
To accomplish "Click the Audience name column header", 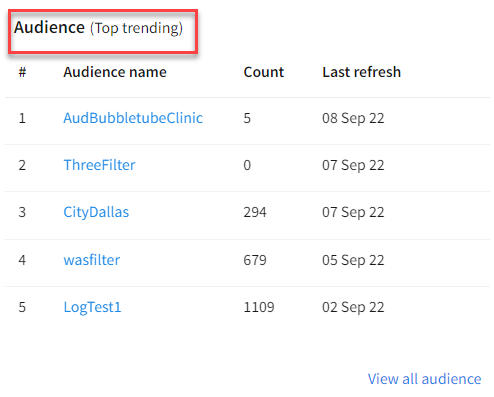I will pos(115,72).
